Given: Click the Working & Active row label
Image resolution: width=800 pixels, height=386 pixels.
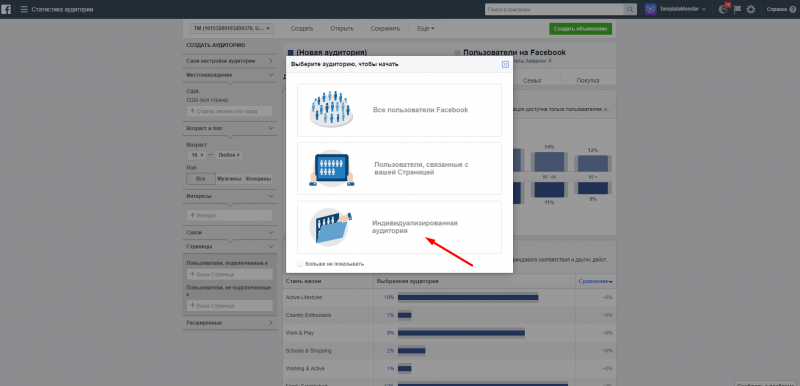Looking at the screenshot, I should pos(305,368).
